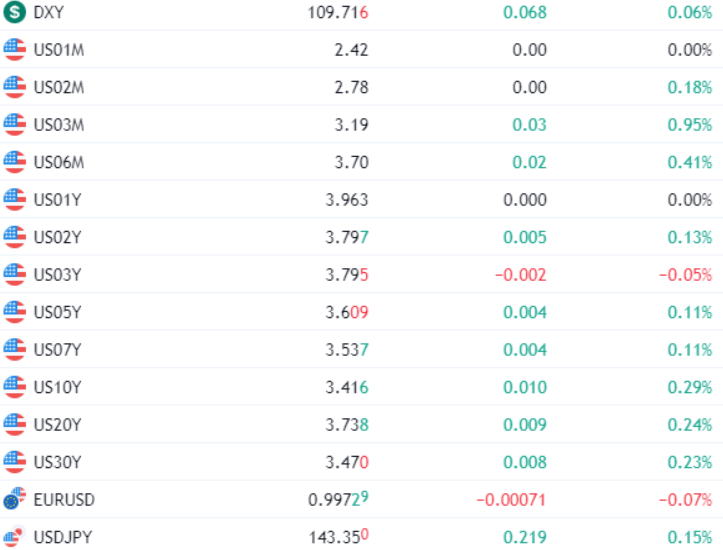Viewport: 723px width, 550px height.
Task: Click US10Y percent change 0.29%
Action: tap(690, 388)
